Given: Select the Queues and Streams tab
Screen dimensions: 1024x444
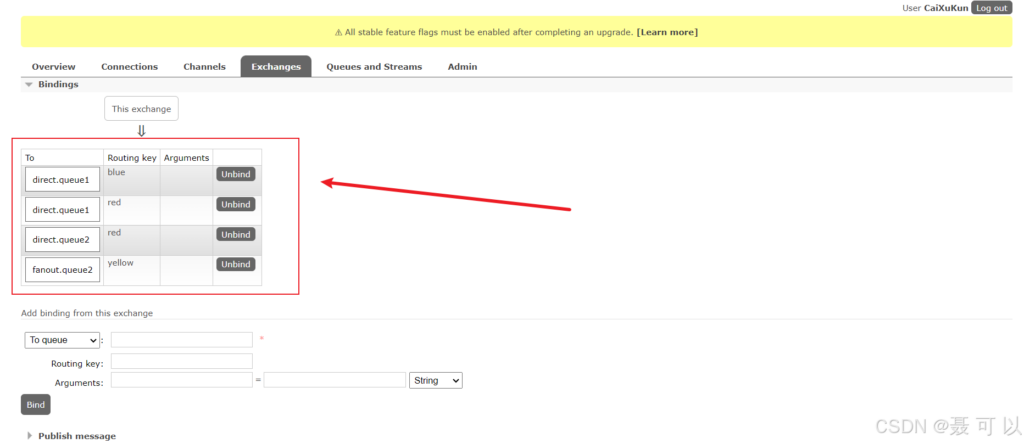Looking at the screenshot, I should pos(374,67).
